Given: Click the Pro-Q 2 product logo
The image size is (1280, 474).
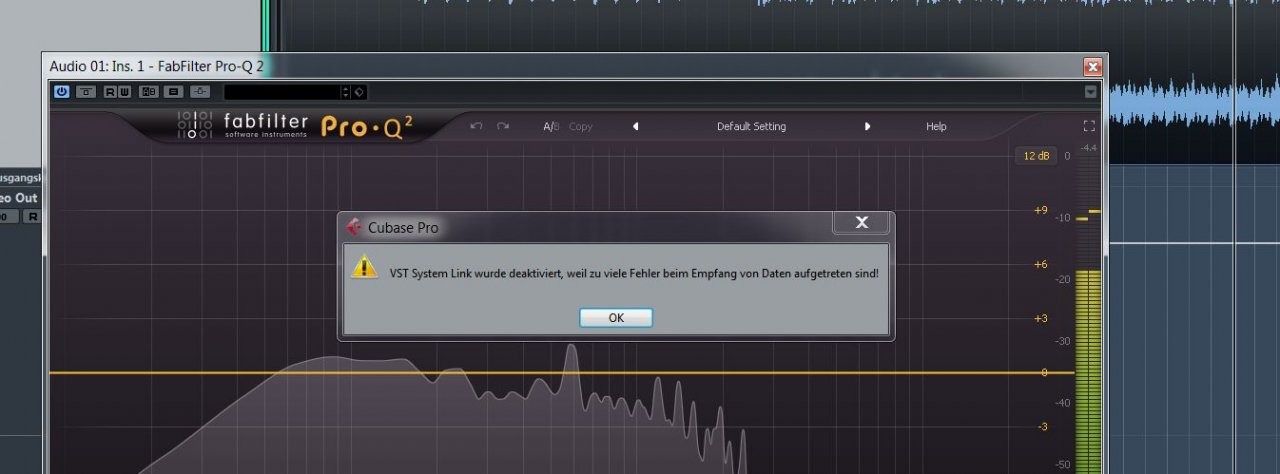Looking at the screenshot, I should pos(366,126).
